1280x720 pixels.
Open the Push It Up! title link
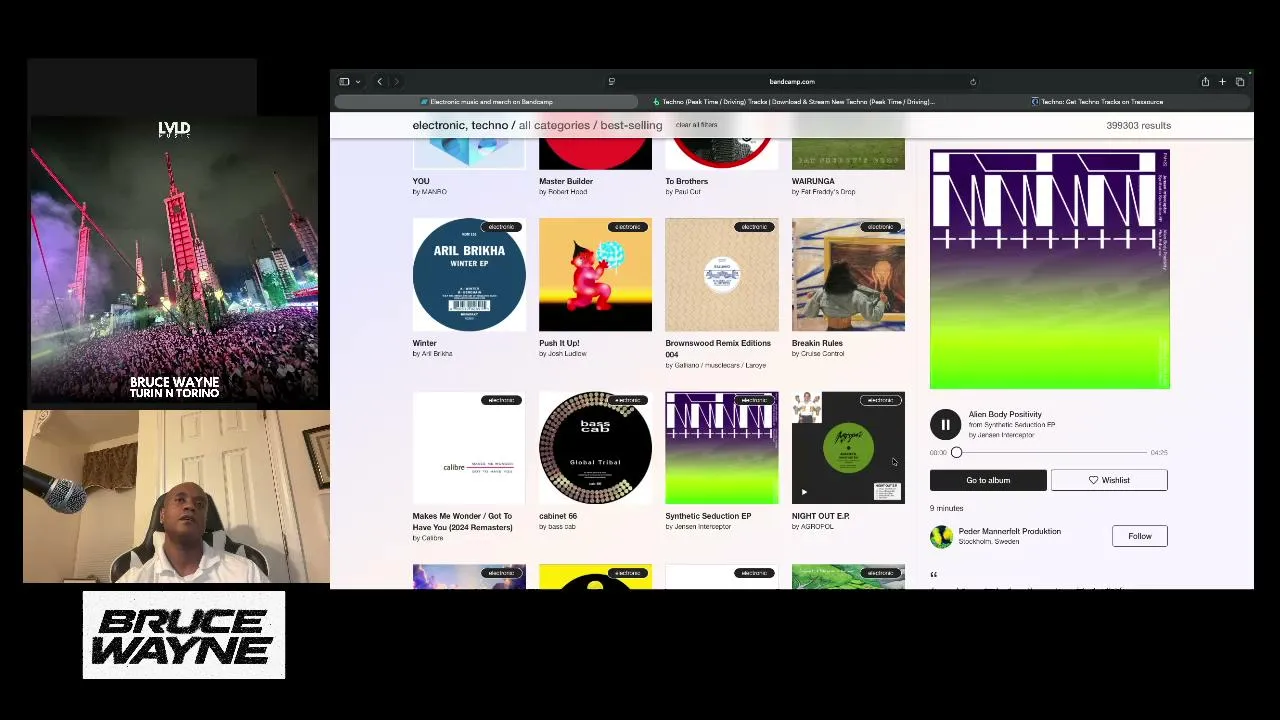pos(559,343)
